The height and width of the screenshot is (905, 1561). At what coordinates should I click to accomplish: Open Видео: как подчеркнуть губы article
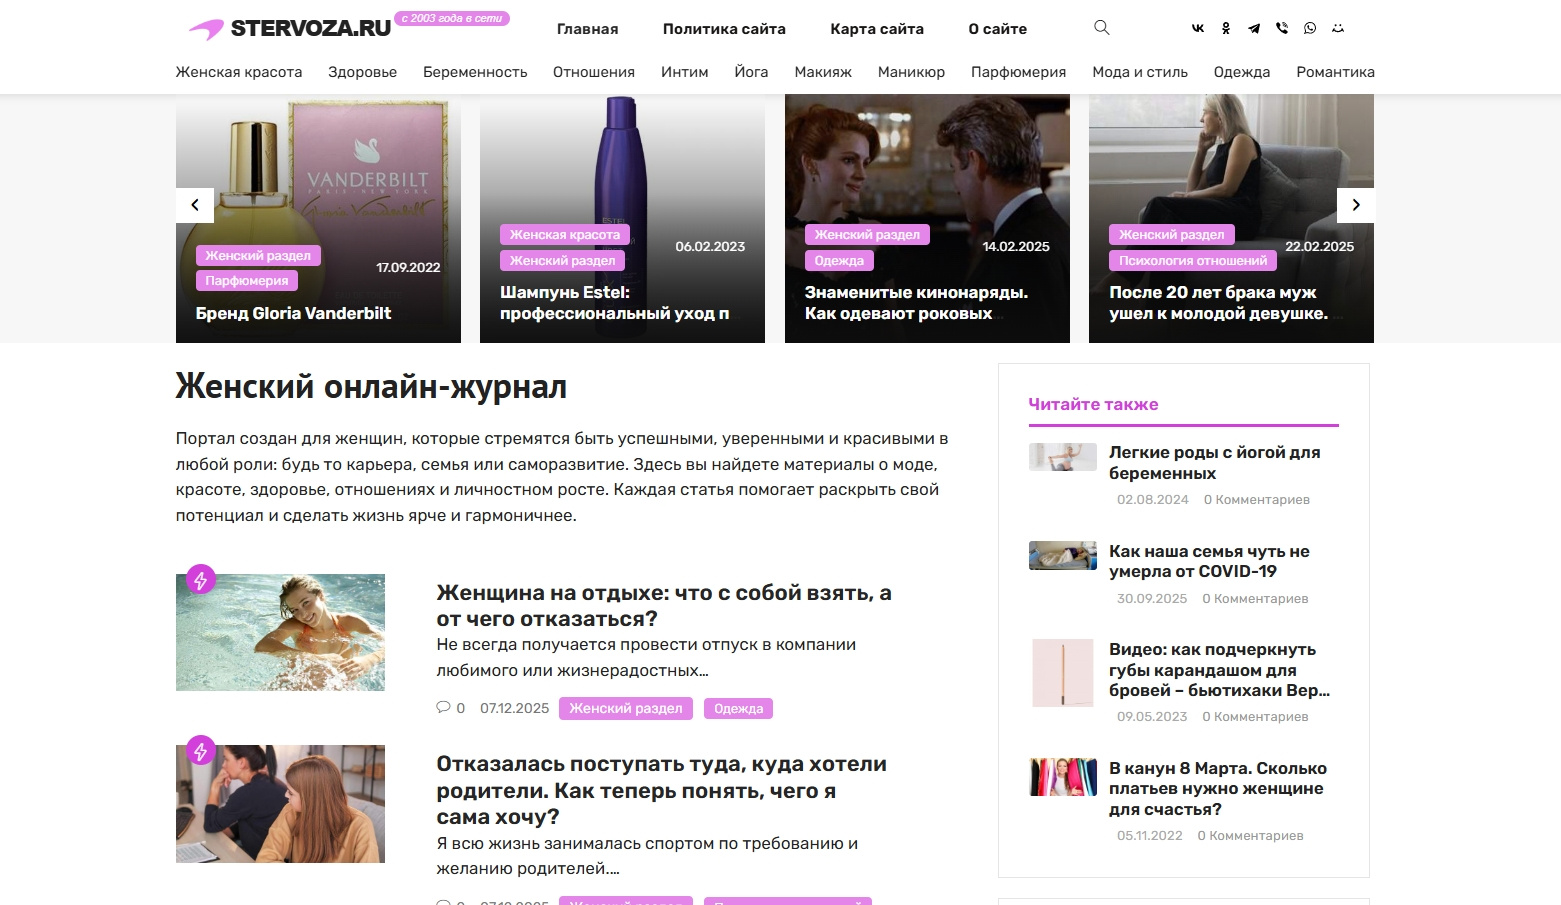pyautogui.click(x=1219, y=670)
